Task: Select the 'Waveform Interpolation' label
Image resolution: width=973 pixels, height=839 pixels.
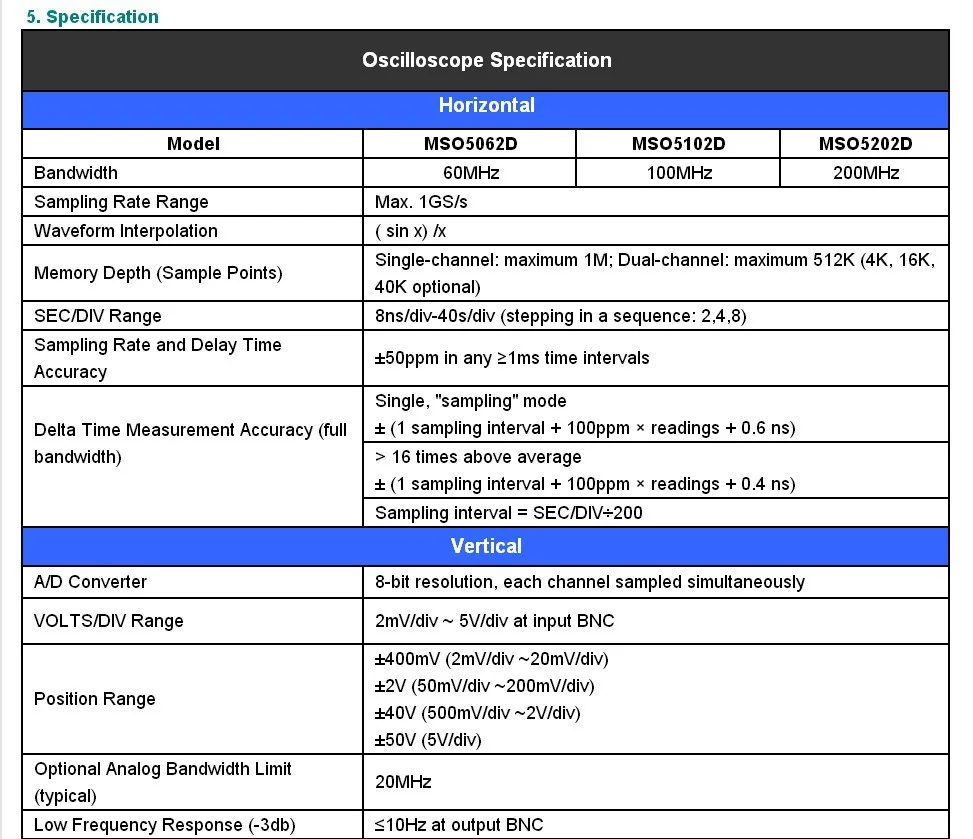Action: [x=125, y=231]
